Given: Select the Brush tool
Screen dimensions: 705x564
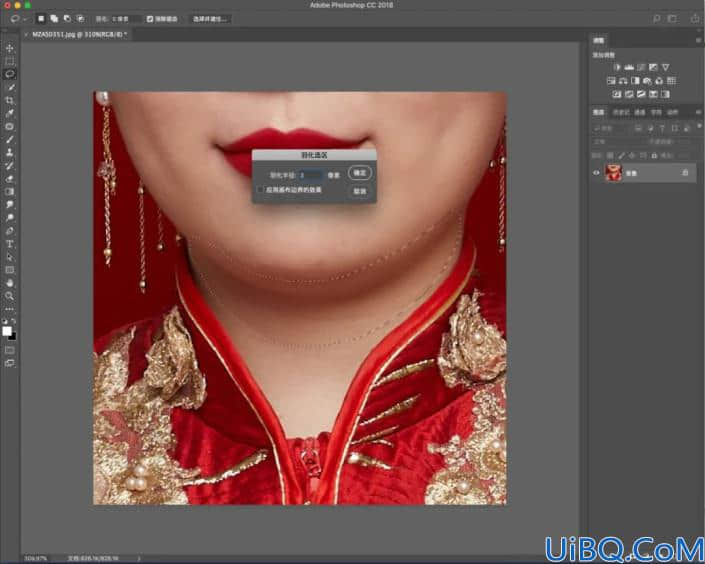Looking at the screenshot, I should tap(9, 139).
